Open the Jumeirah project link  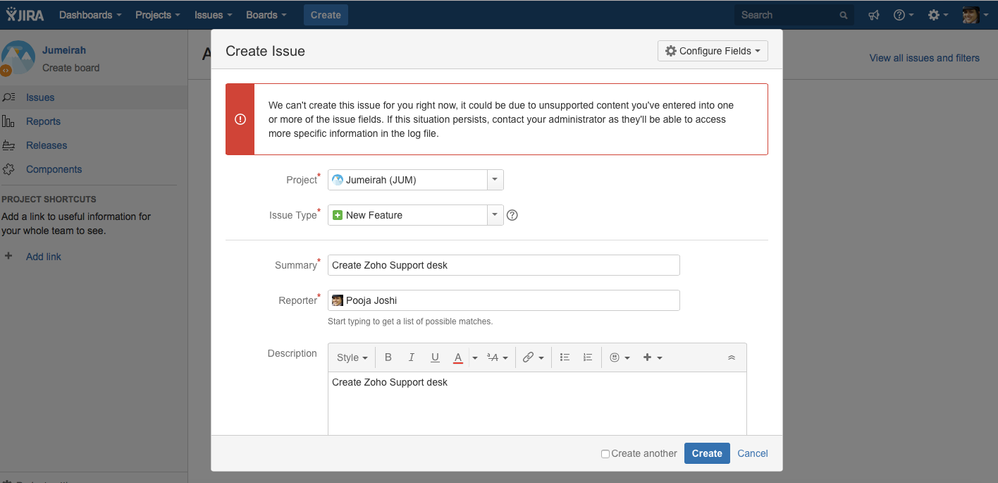point(64,50)
